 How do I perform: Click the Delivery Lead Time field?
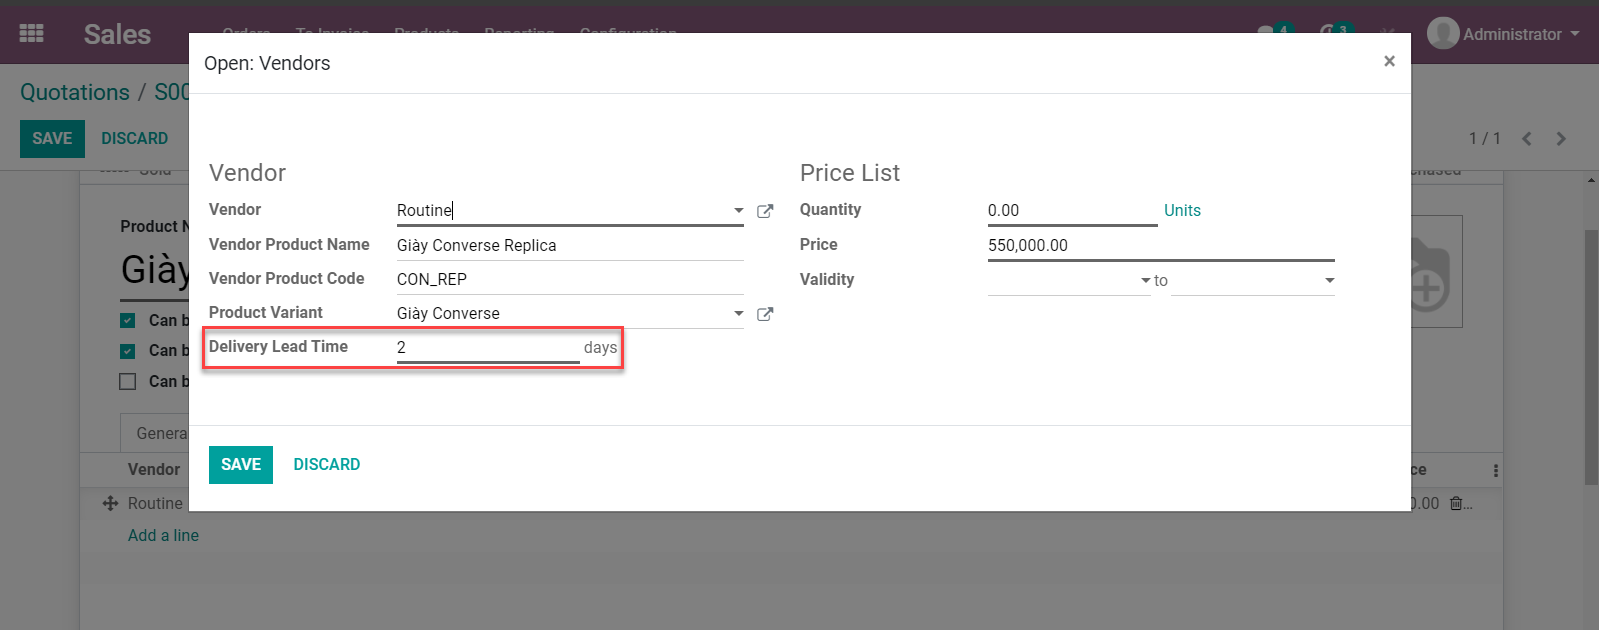487,348
